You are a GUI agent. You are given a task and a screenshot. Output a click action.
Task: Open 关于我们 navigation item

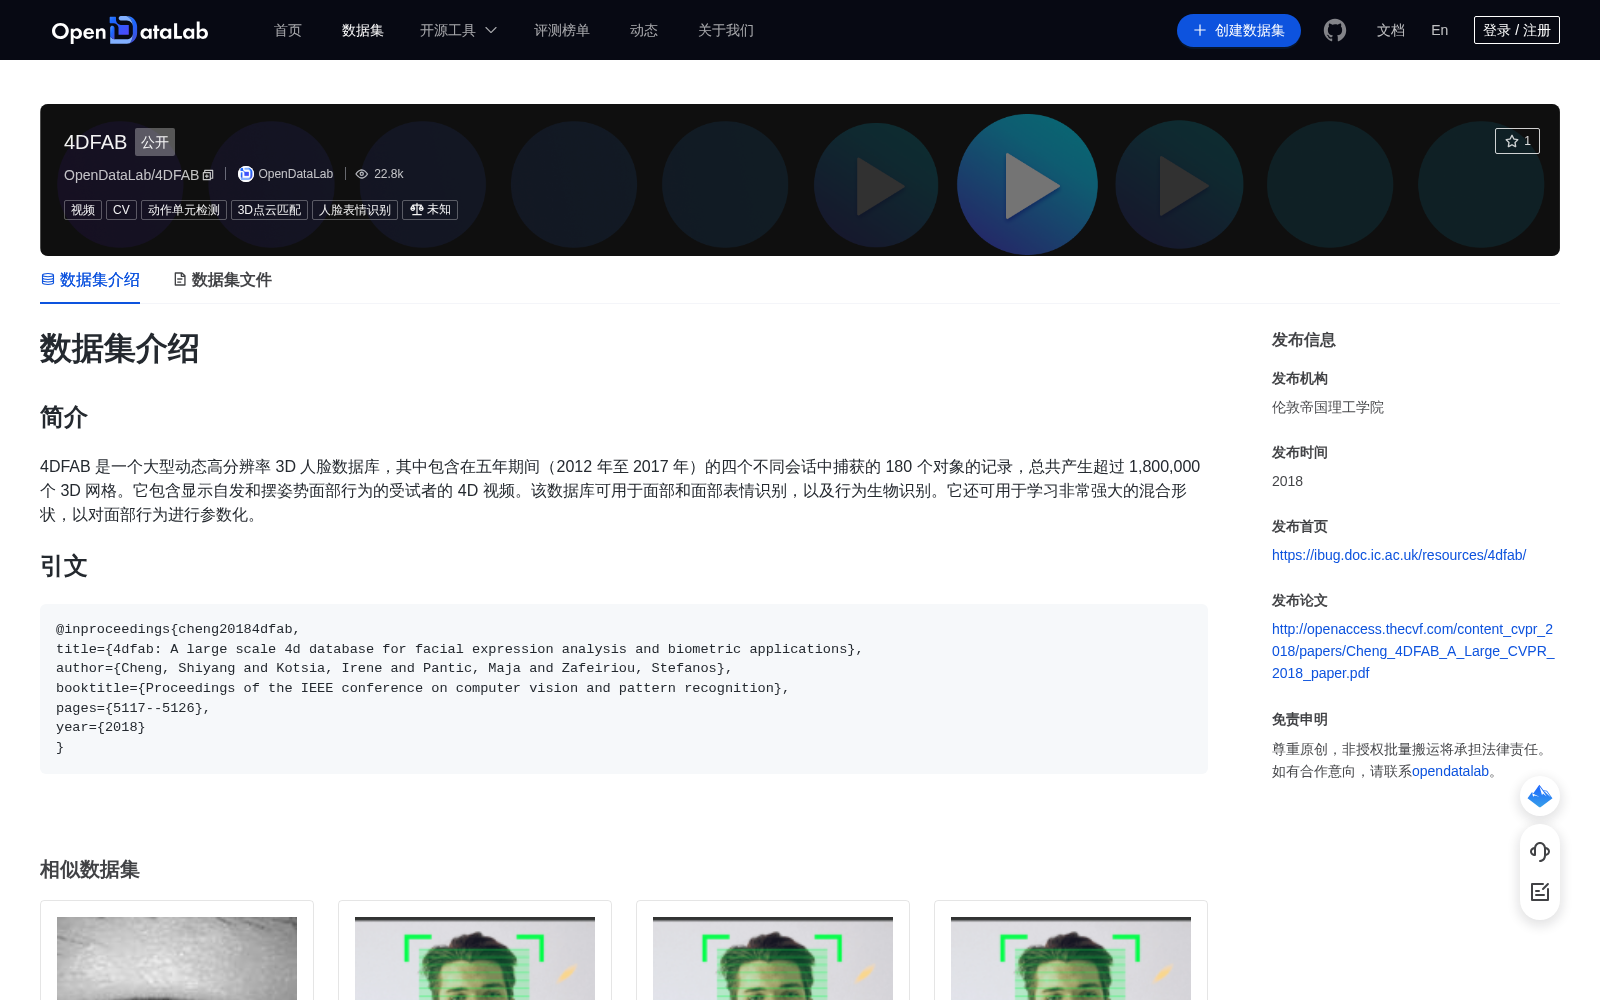[726, 30]
